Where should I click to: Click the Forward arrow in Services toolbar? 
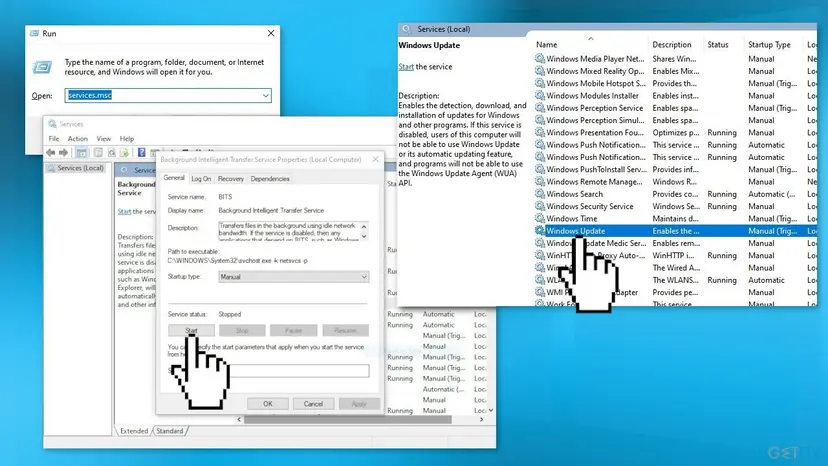coord(63,153)
